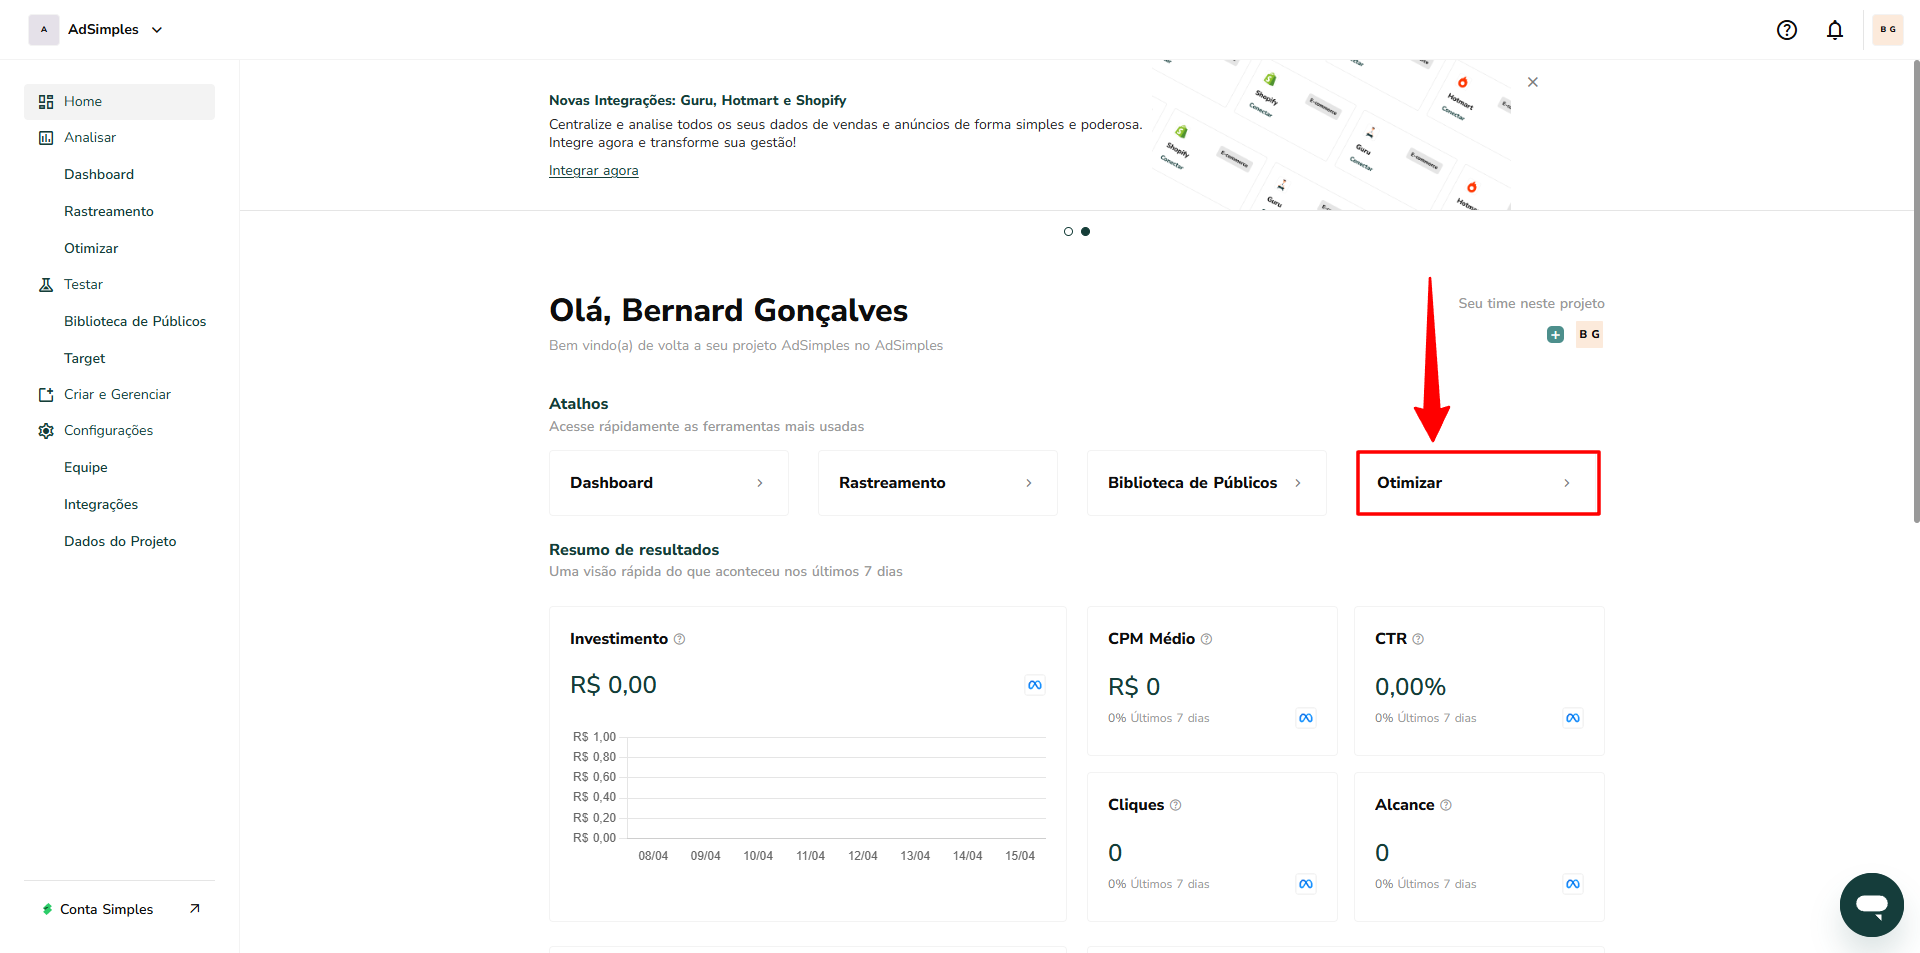Click the R$ 0,00 Investimento value

click(x=613, y=685)
